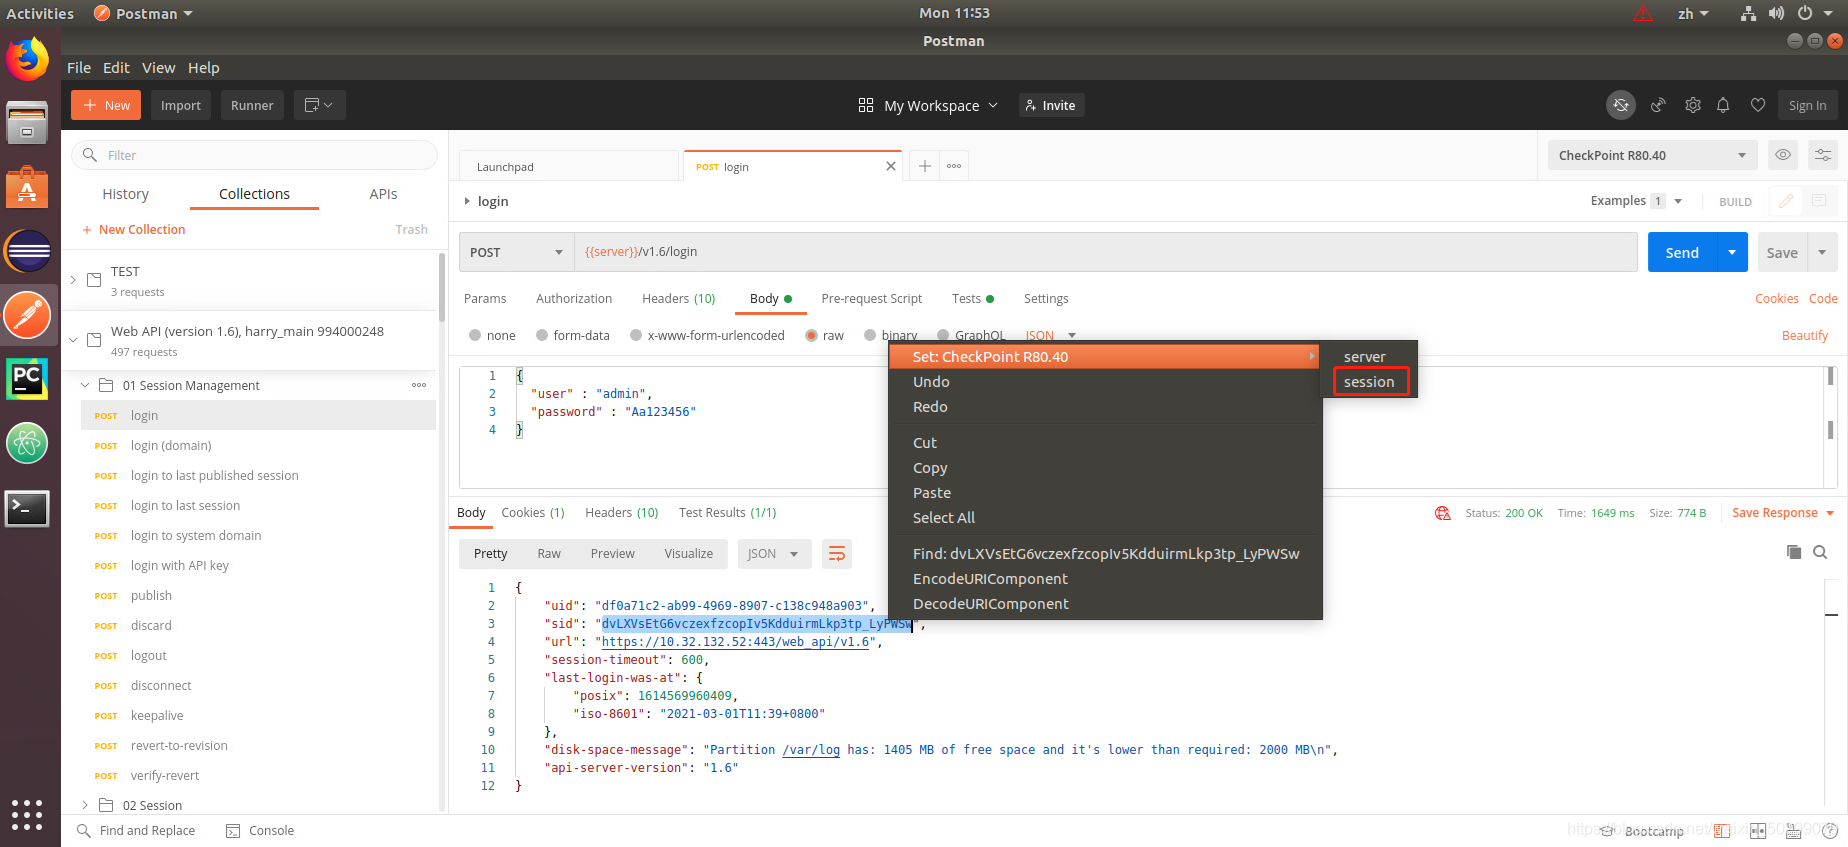Focus the collections Filter box
Image resolution: width=1848 pixels, height=847 pixels.
254,155
